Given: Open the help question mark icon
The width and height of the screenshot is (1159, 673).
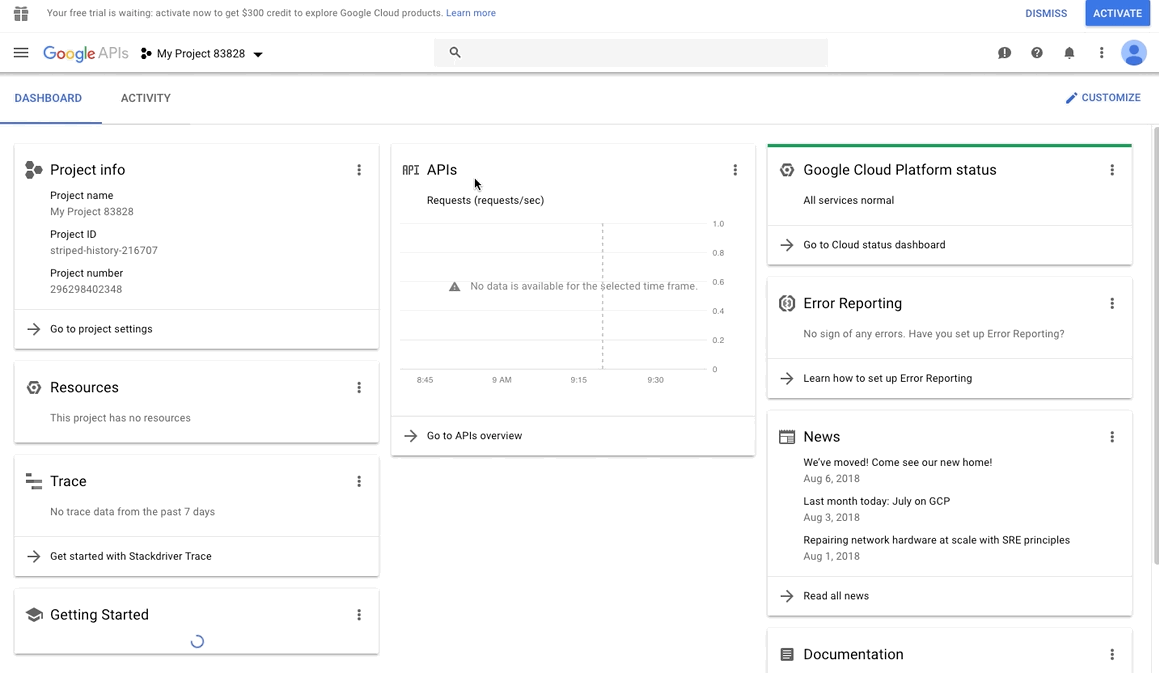Looking at the screenshot, I should [x=1037, y=53].
